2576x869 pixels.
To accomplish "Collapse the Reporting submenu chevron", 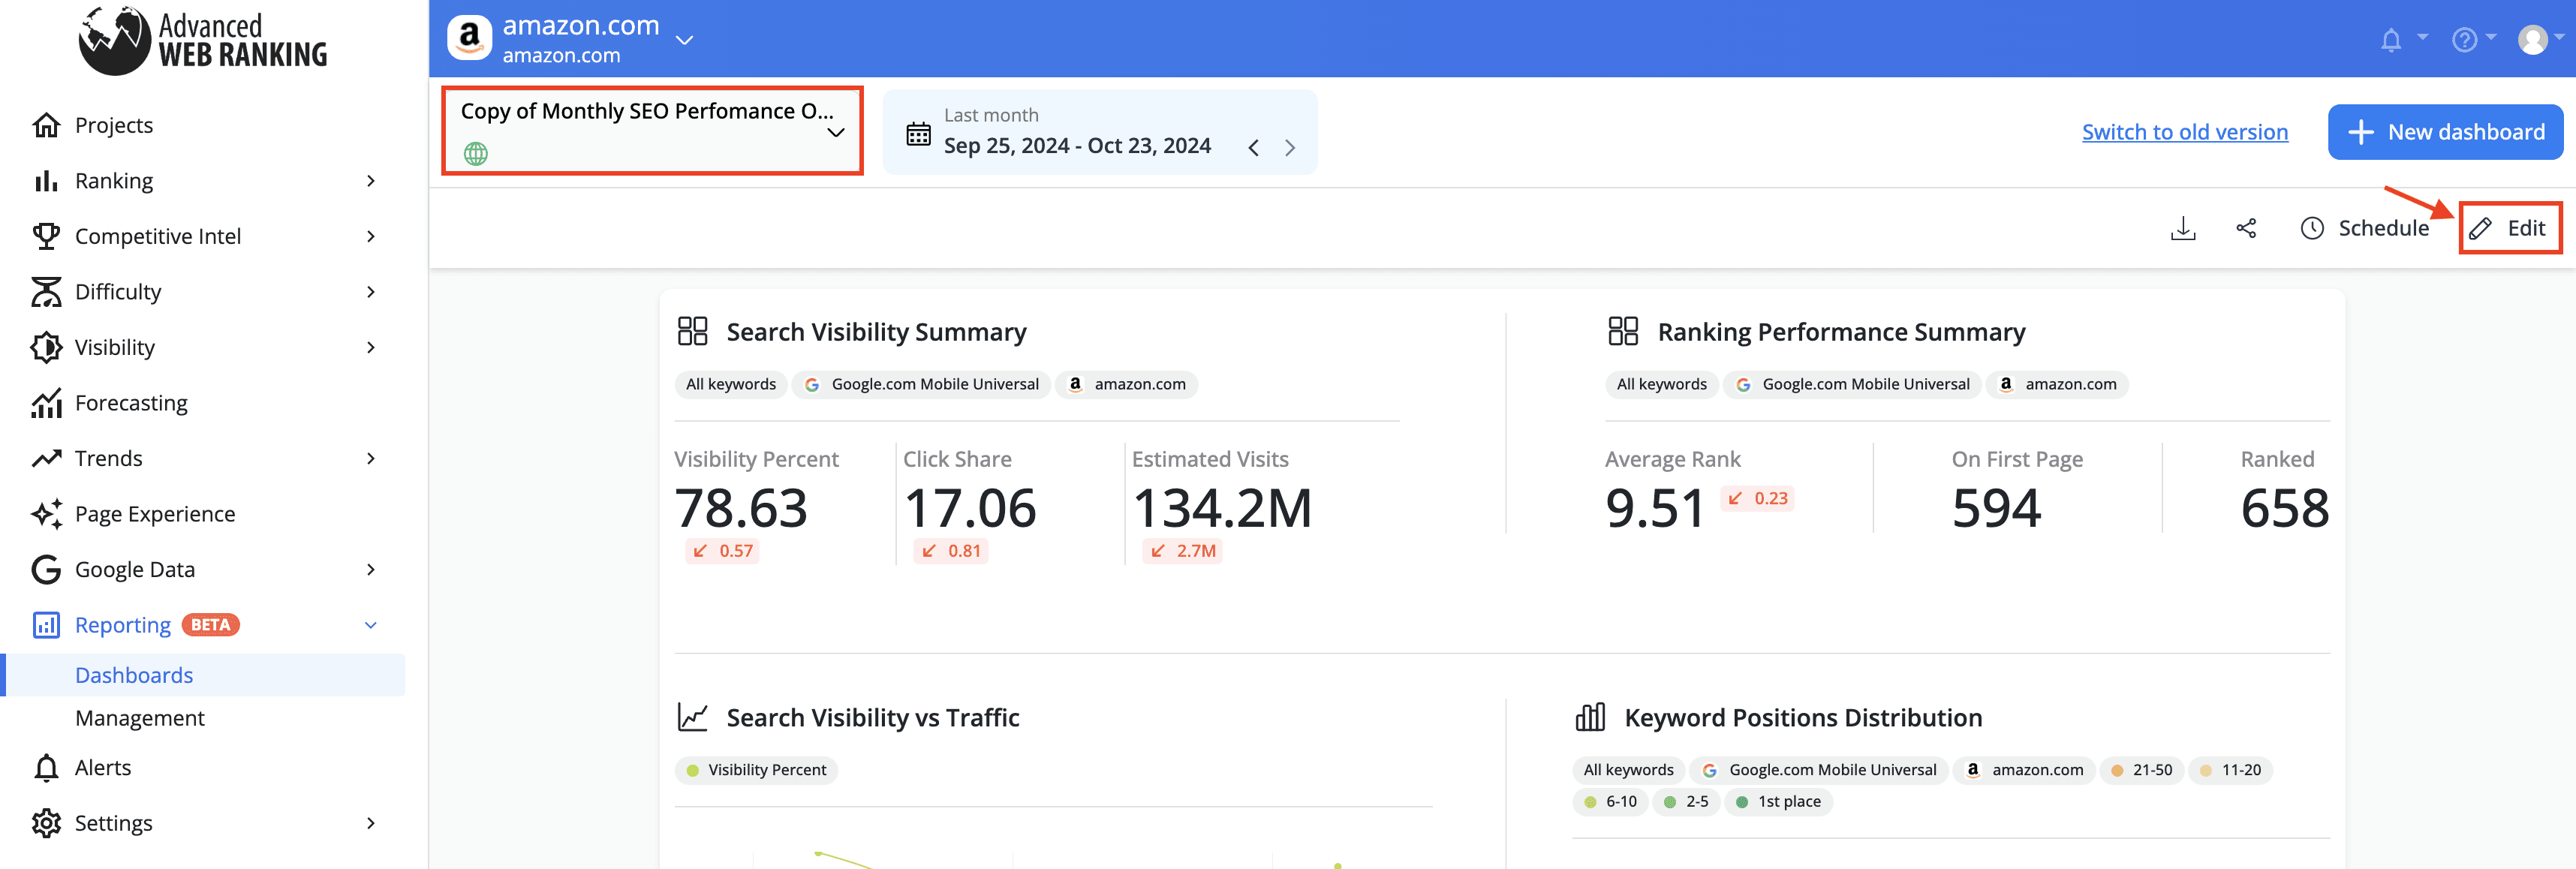I will pos(371,625).
